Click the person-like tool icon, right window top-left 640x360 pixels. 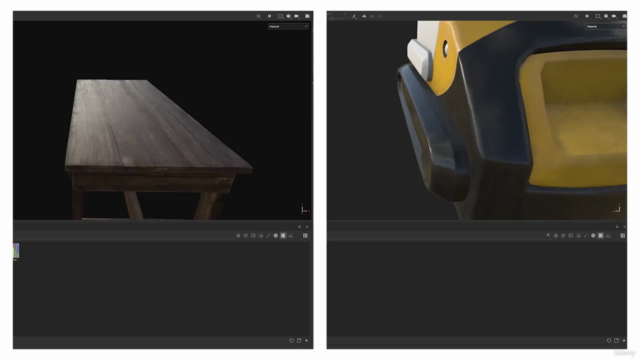click(354, 16)
